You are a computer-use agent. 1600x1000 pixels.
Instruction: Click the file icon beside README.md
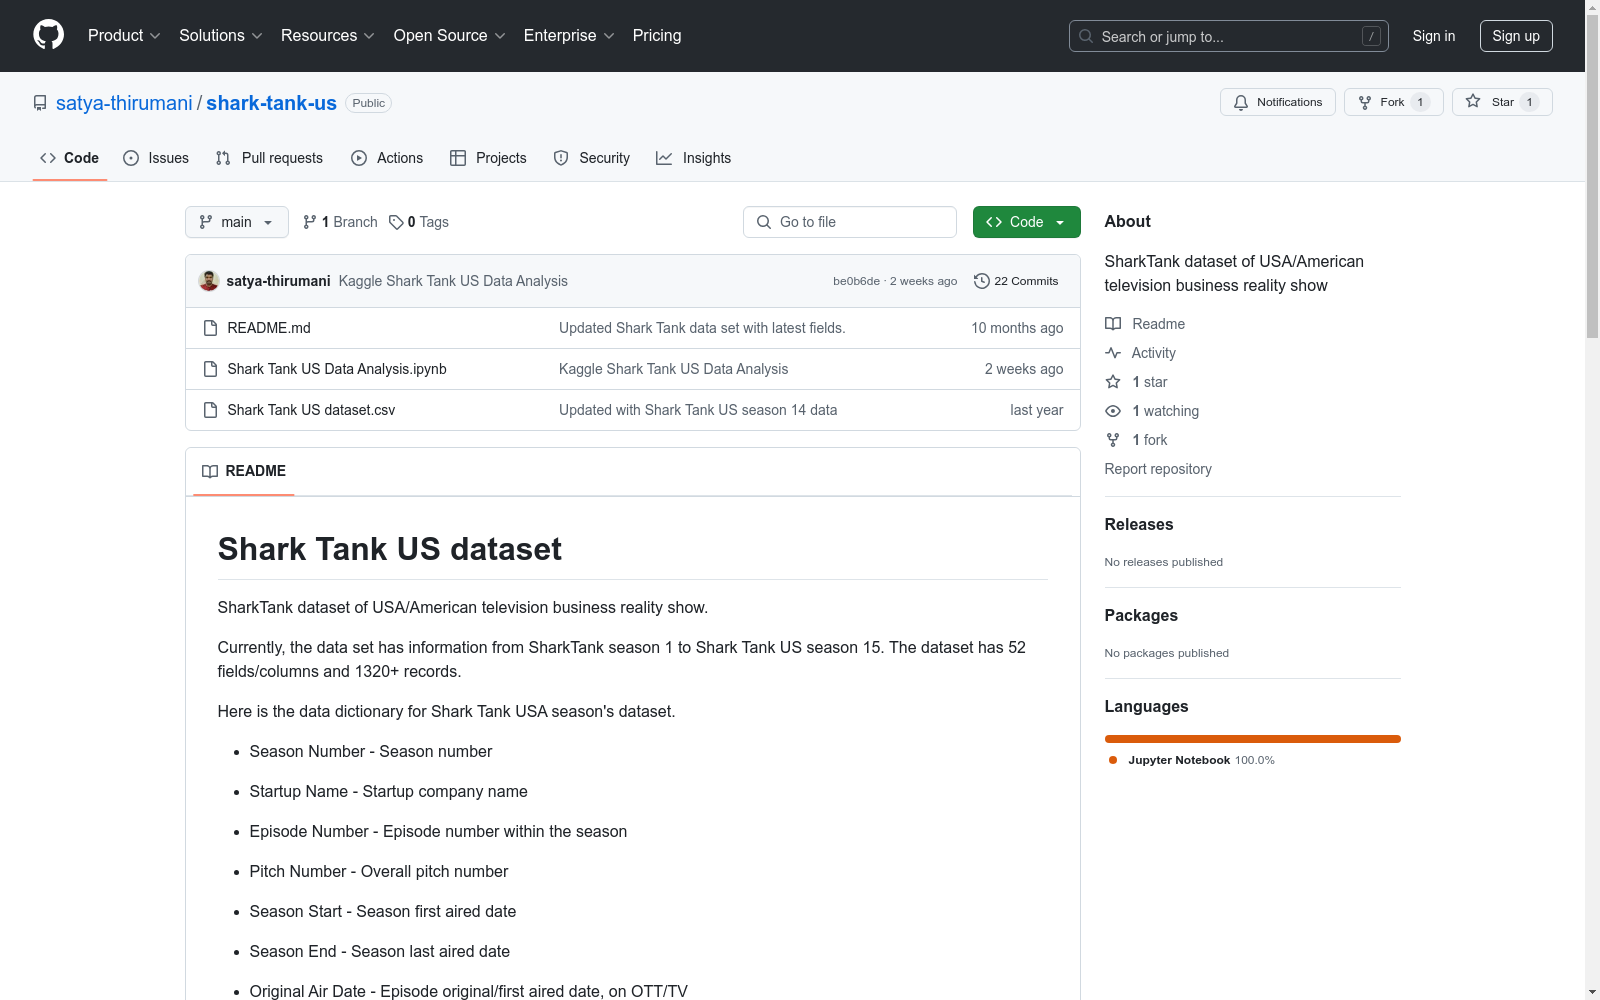[210, 328]
